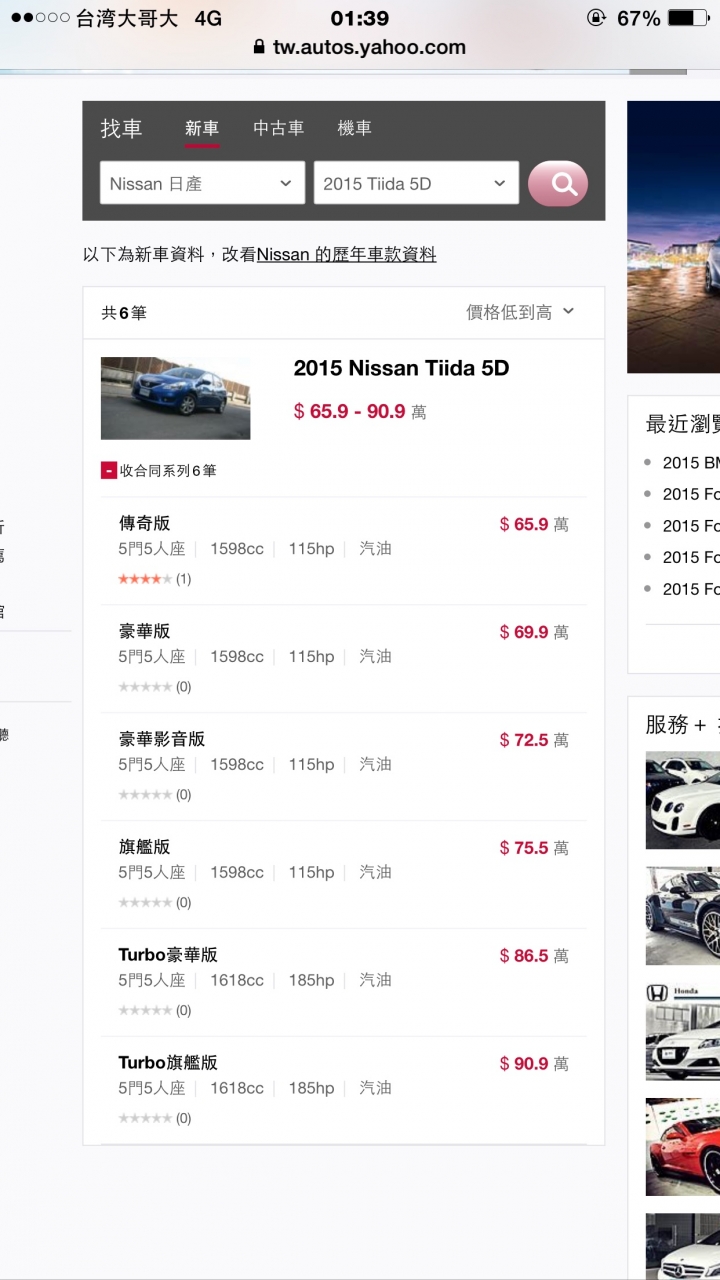Click the star rating under 傳奇版

[x=145, y=579]
